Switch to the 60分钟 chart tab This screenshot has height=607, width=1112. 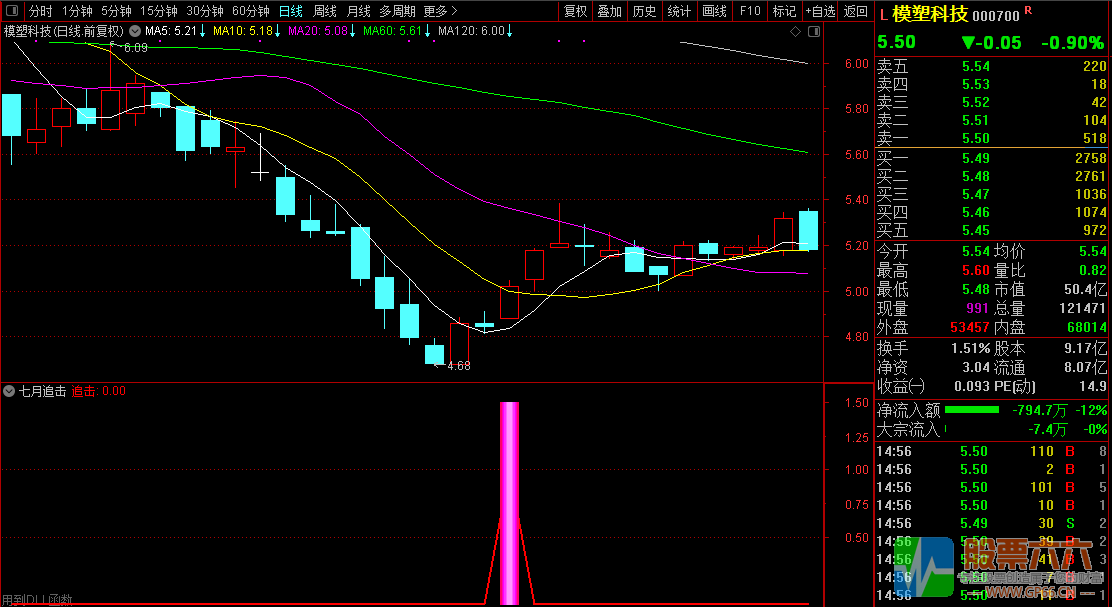pos(250,11)
